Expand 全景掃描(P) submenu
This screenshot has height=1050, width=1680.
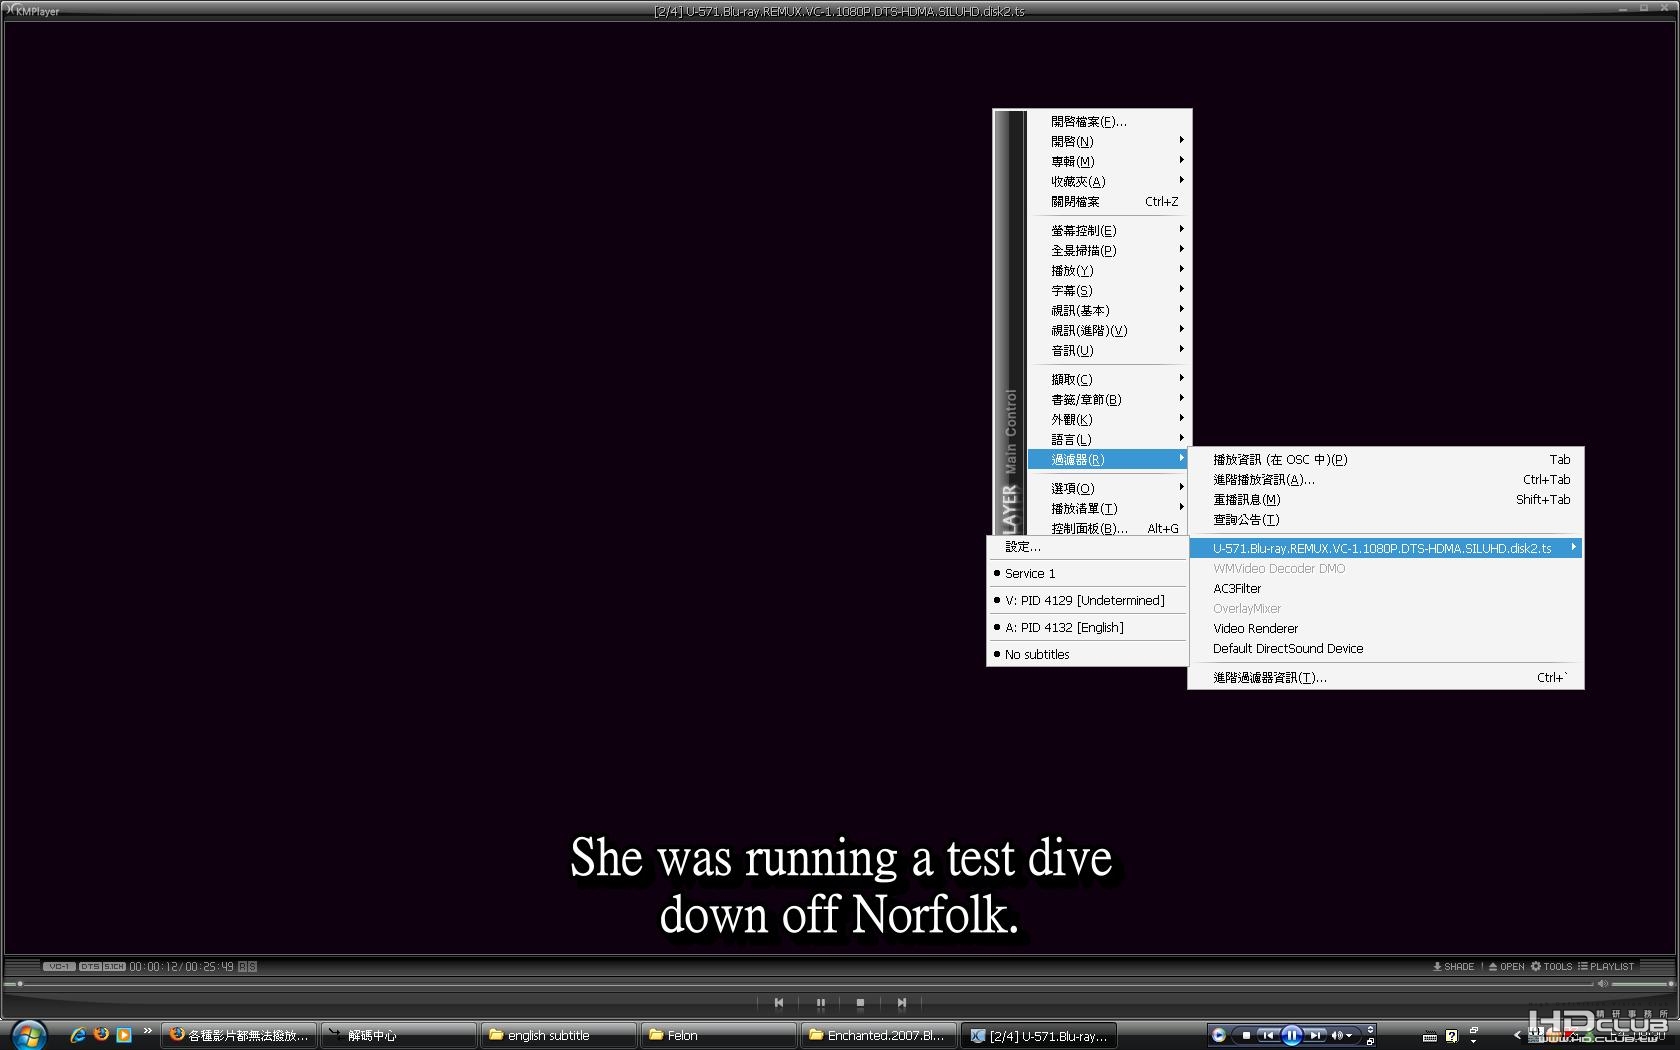point(1110,250)
